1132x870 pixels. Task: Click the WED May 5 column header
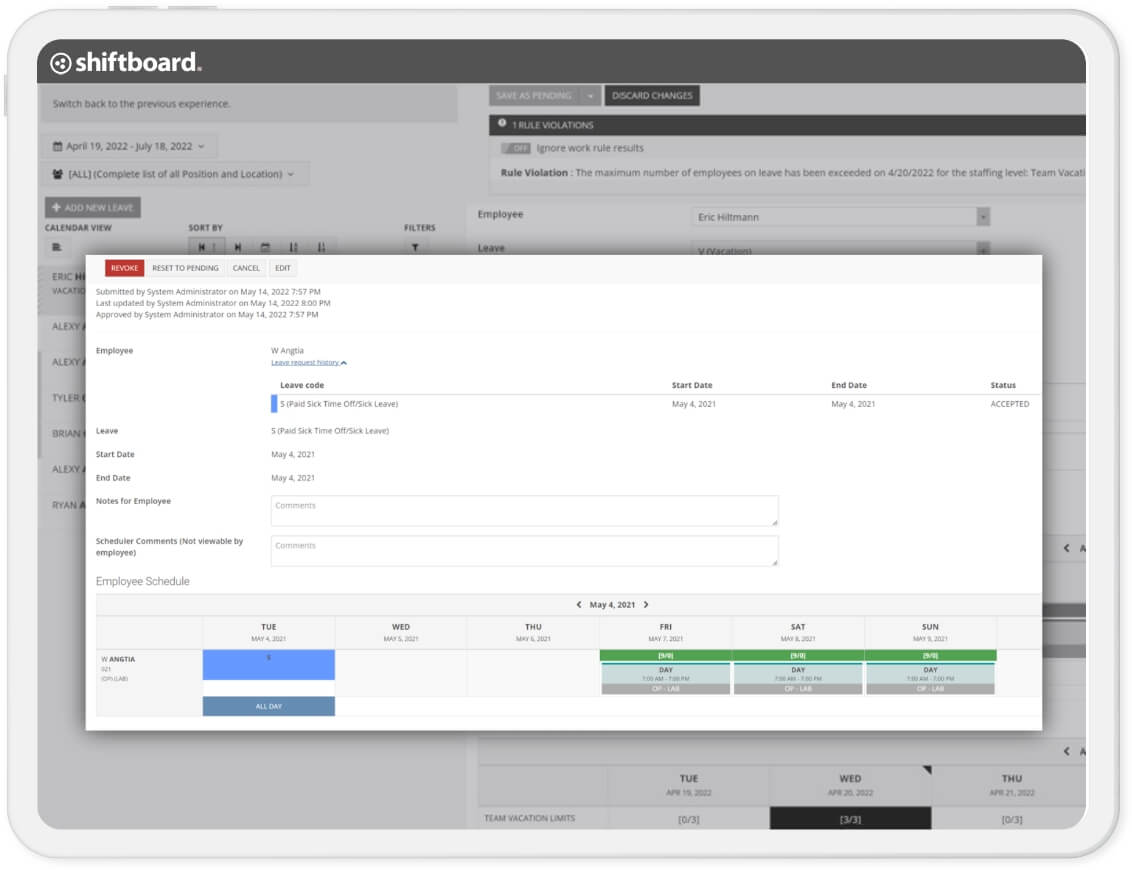tap(401, 632)
